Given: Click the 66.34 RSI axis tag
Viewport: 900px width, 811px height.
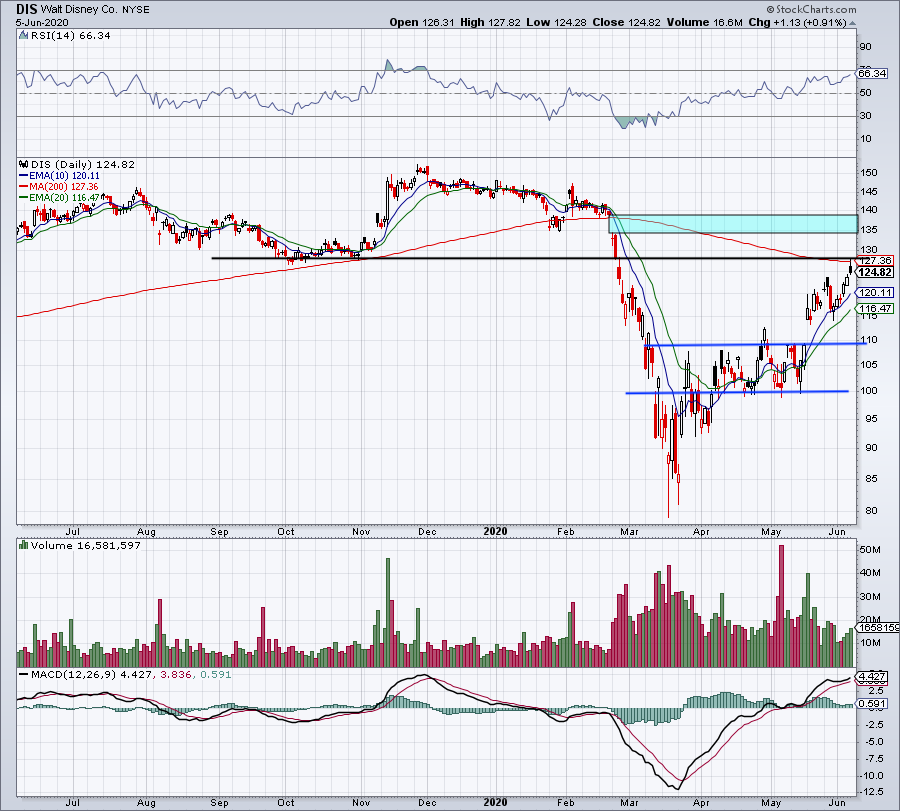Looking at the screenshot, I should pyautogui.click(x=872, y=73).
